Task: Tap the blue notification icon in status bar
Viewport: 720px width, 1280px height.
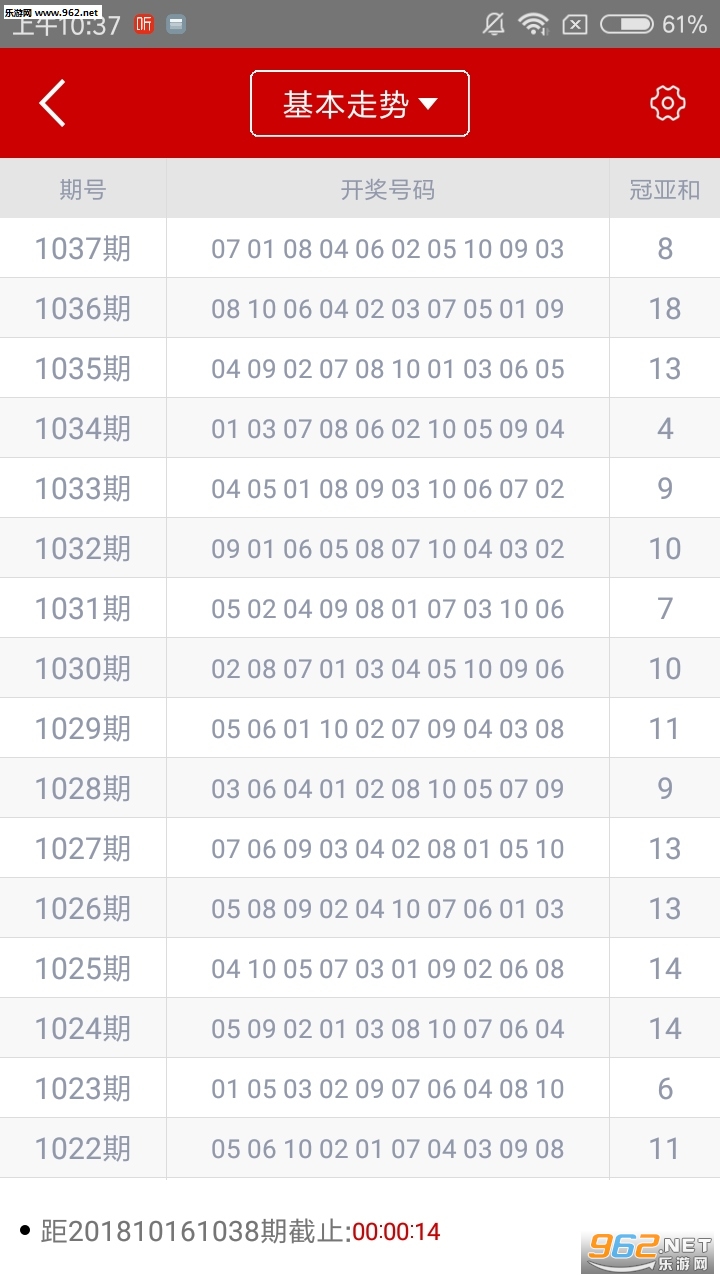Action: [x=176, y=24]
